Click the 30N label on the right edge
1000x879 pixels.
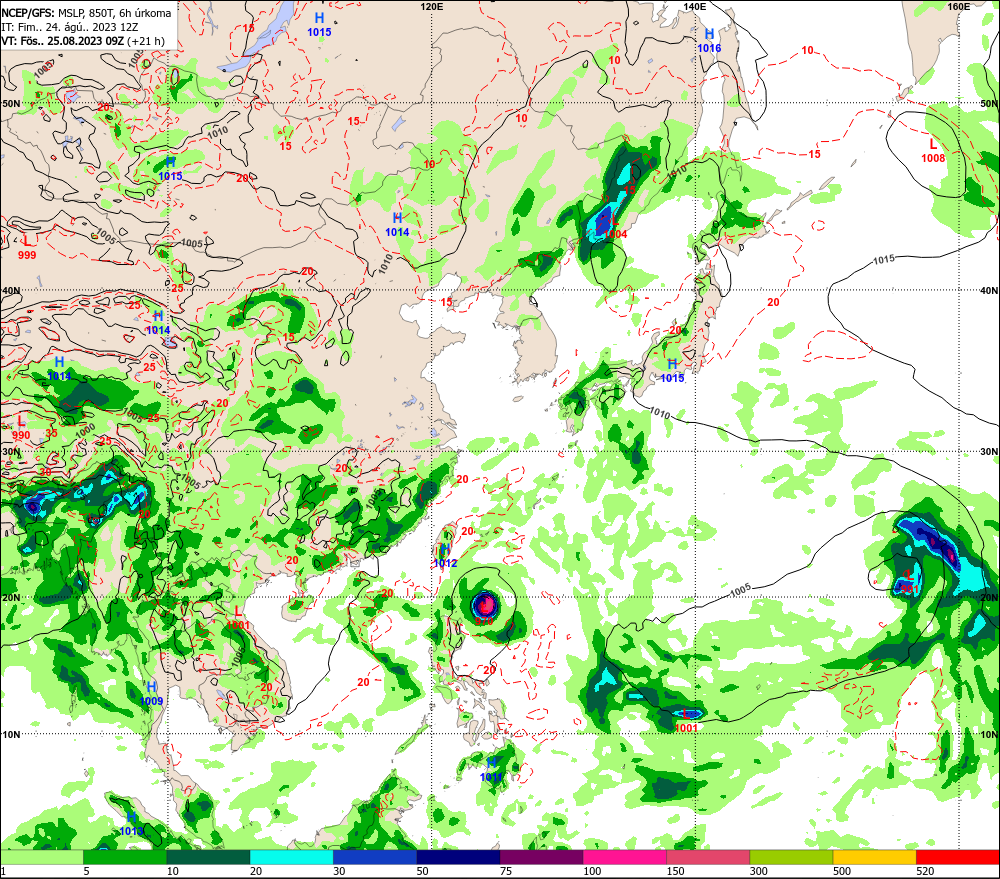pyautogui.click(x=989, y=452)
